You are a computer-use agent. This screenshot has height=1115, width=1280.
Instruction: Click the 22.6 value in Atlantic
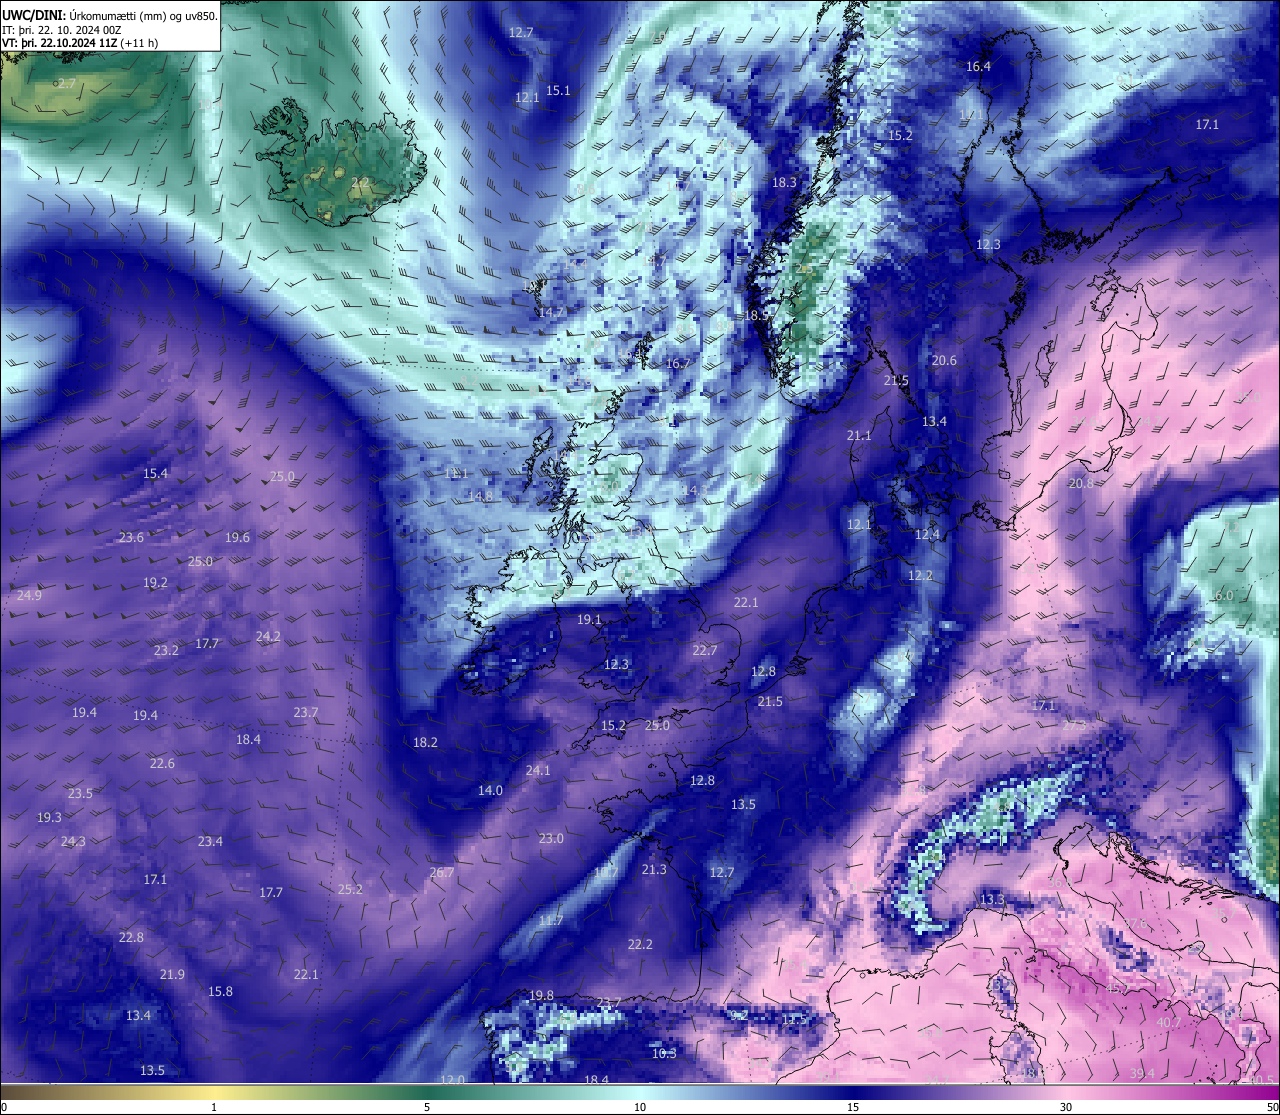coord(162,763)
